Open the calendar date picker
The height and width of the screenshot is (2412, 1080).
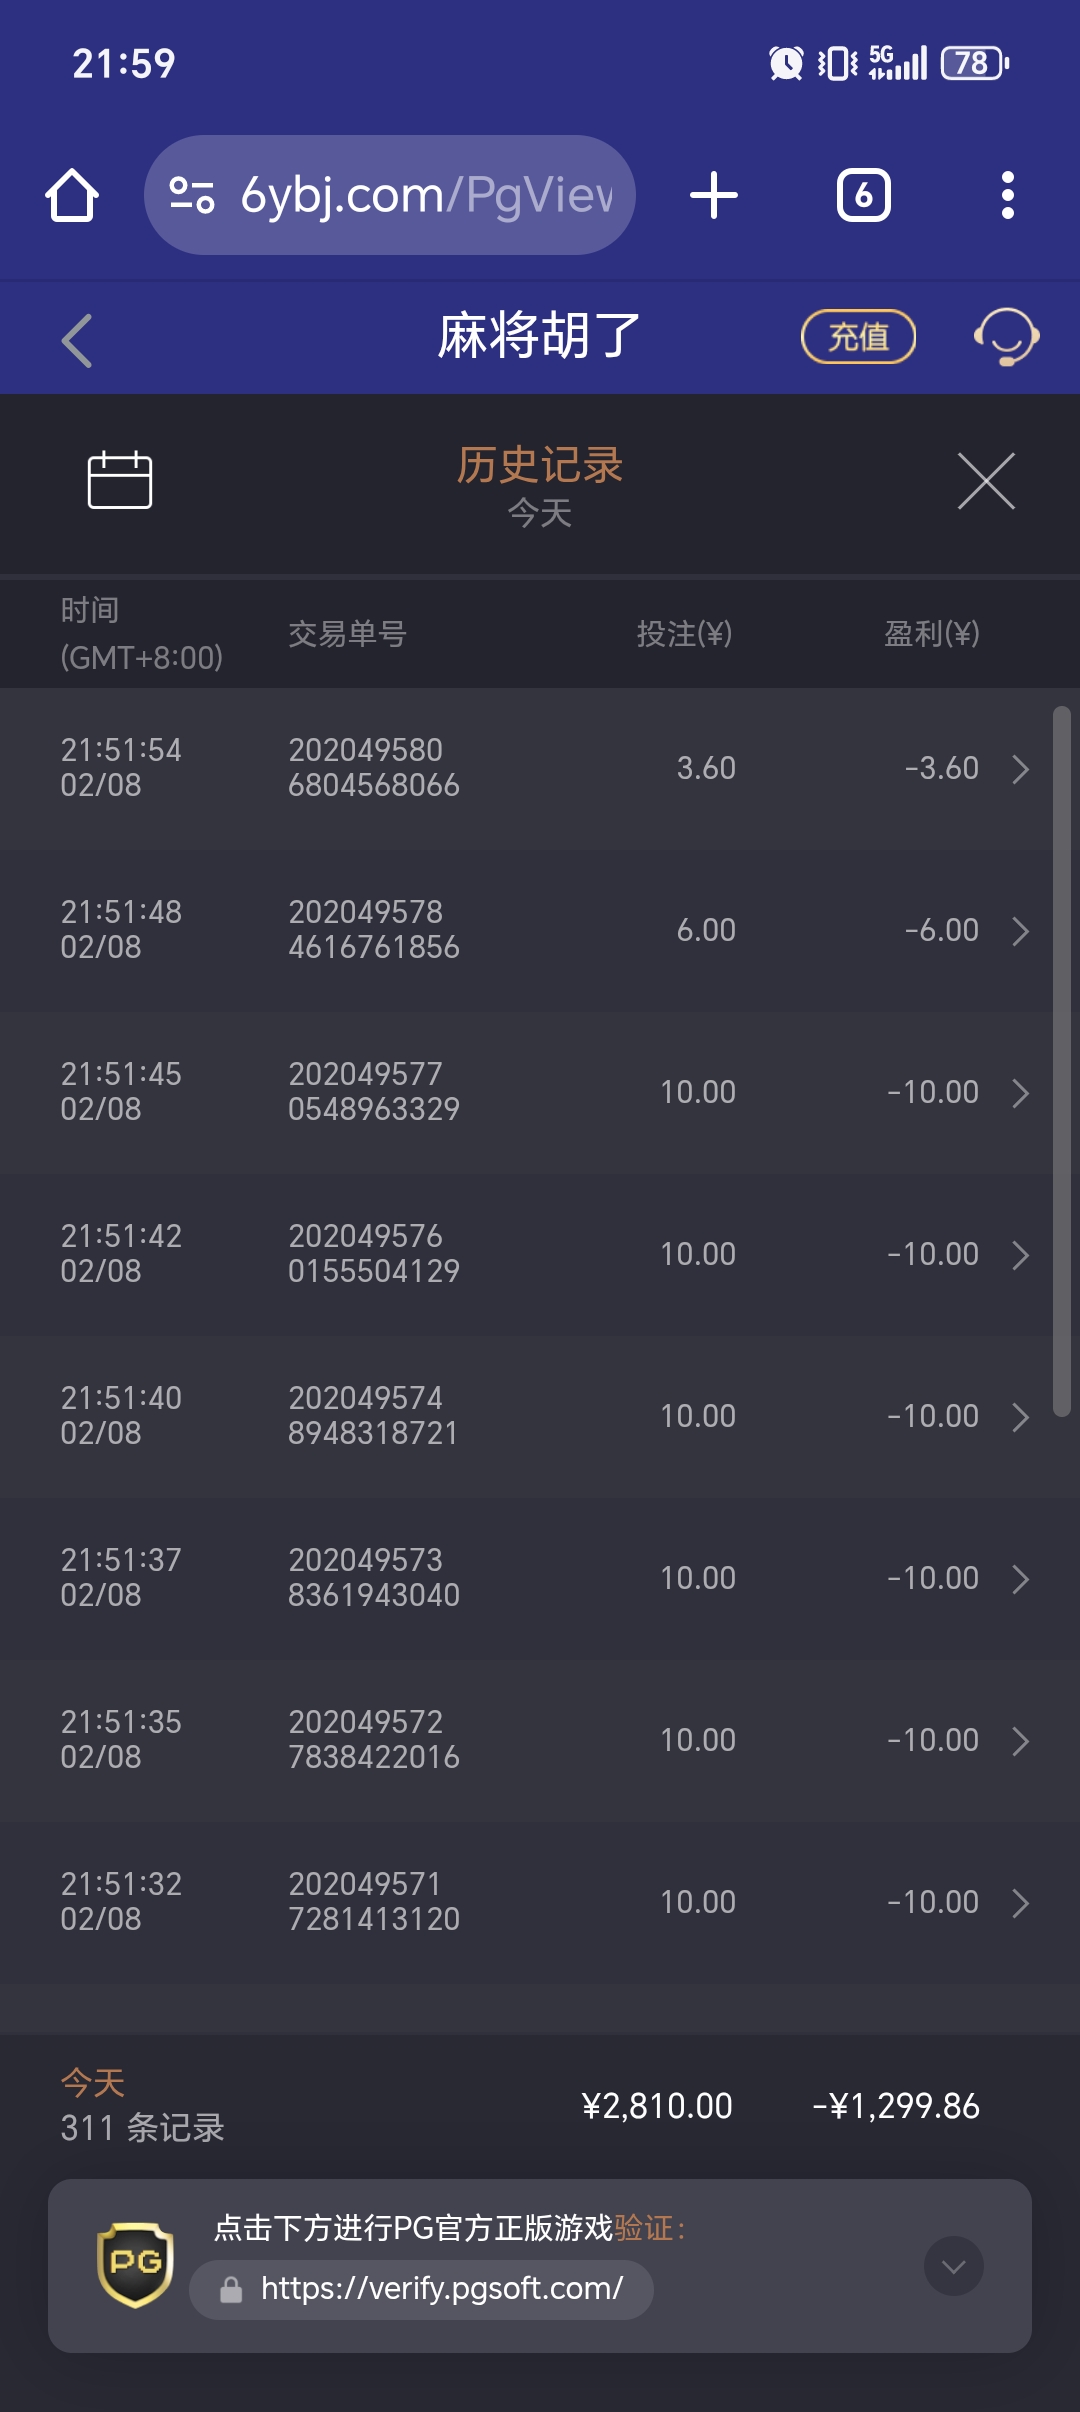click(x=120, y=481)
